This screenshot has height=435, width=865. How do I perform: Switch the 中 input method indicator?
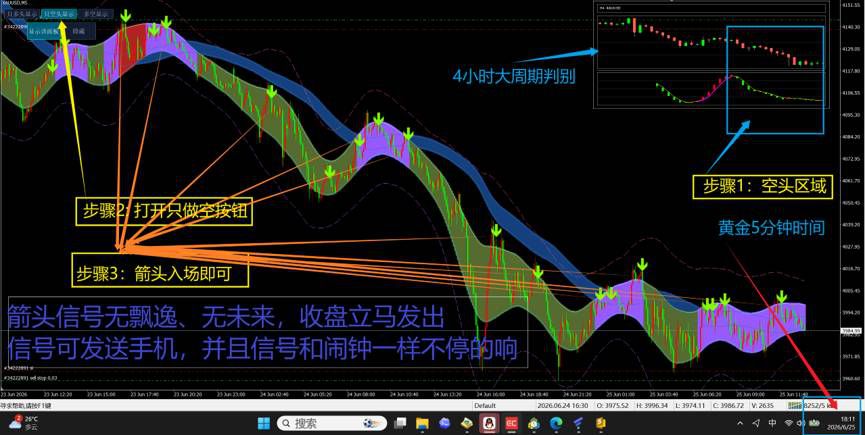click(773, 423)
